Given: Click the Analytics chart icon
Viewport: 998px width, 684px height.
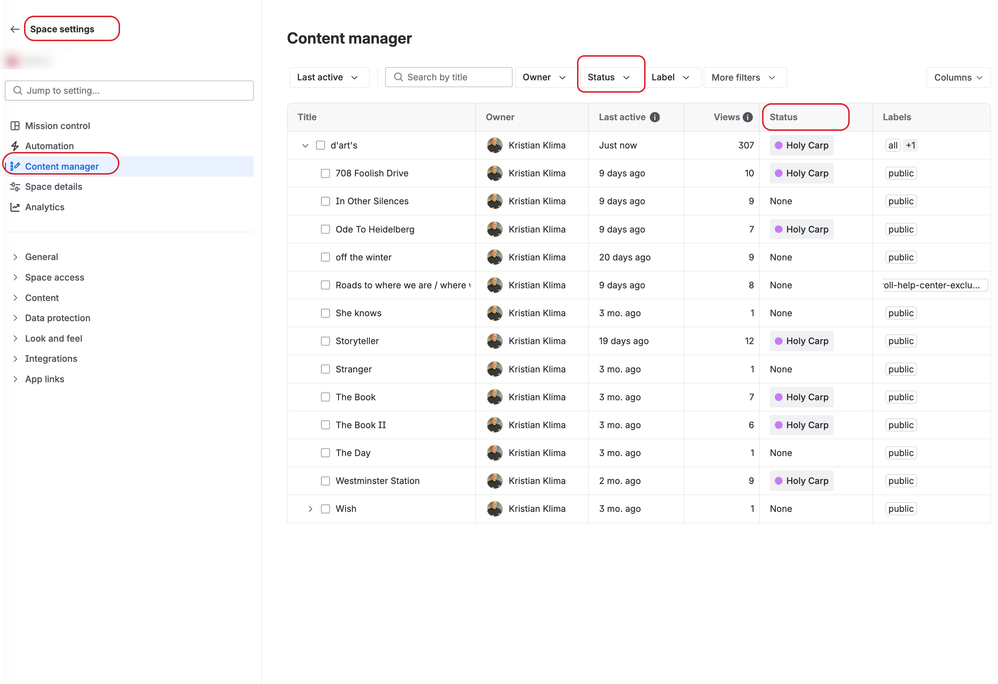Looking at the screenshot, I should [x=15, y=207].
